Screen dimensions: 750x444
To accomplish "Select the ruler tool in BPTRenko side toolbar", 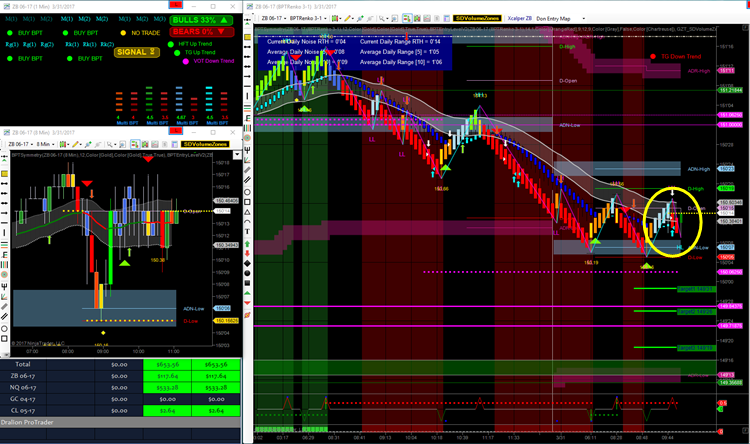I will pos(247,169).
